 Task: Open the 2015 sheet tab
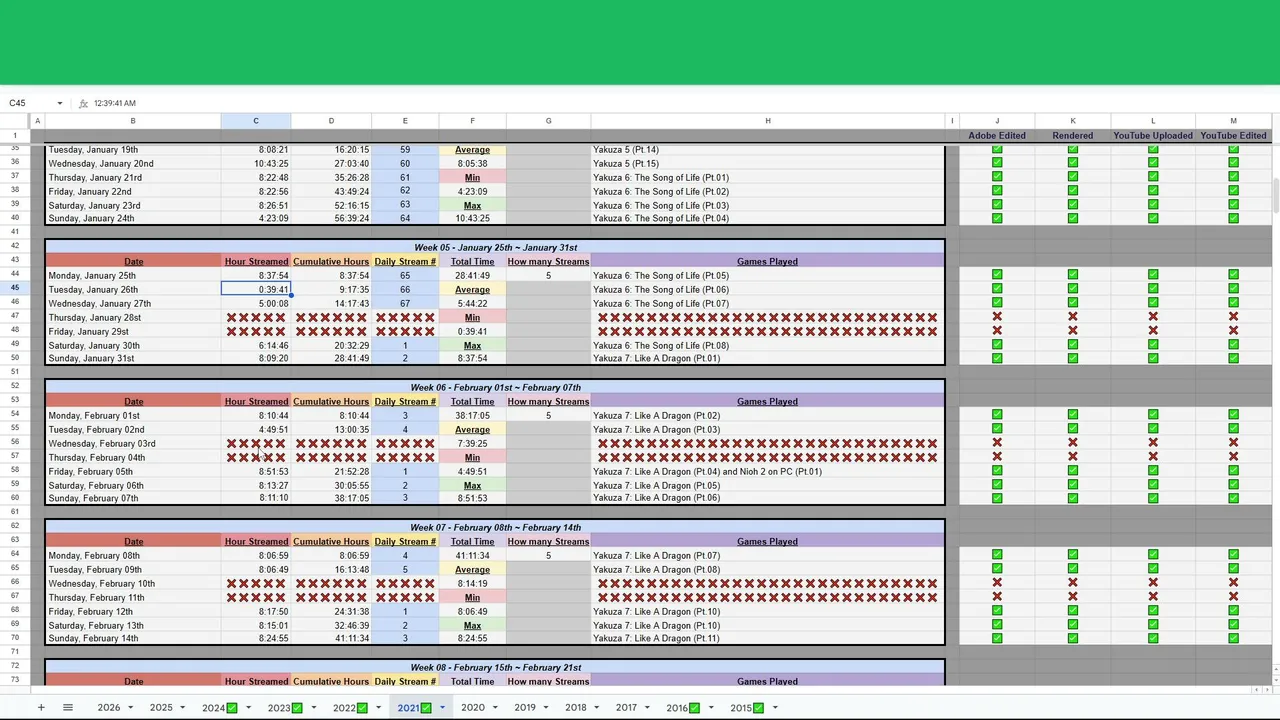(747, 708)
